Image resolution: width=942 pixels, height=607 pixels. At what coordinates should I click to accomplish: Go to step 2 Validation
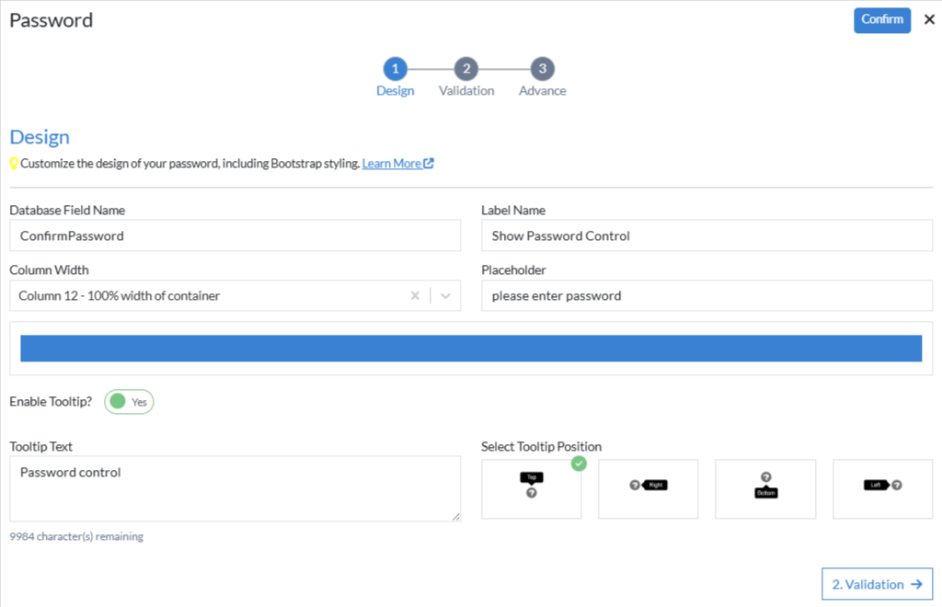(466, 69)
